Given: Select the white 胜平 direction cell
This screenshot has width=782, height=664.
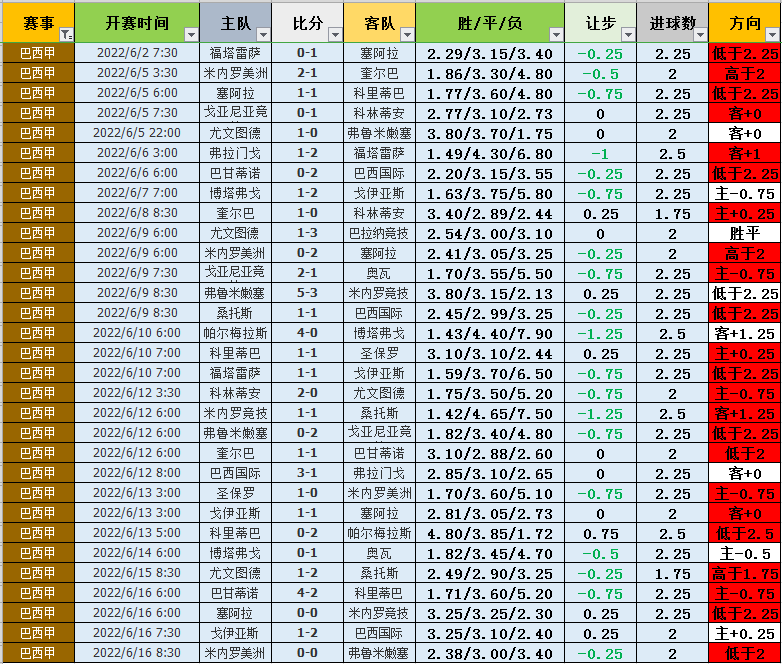Looking at the screenshot, I should coord(744,233).
